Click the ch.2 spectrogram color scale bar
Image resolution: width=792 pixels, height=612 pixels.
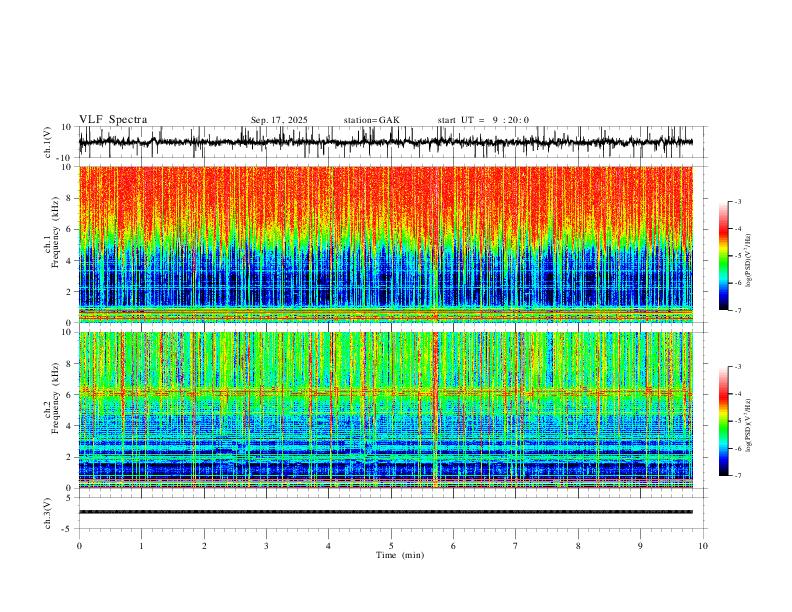723,421
